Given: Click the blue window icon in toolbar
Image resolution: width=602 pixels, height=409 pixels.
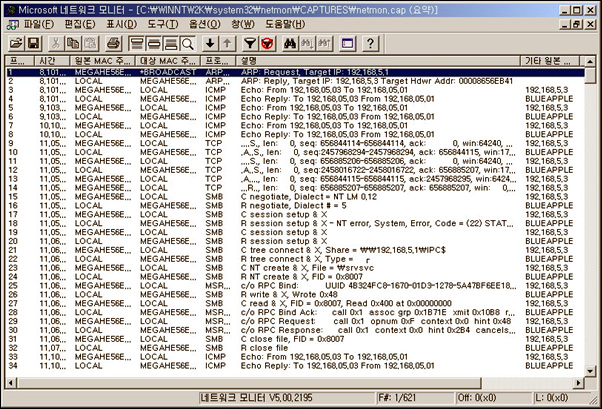Looking at the screenshot, I should (x=347, y=43).
